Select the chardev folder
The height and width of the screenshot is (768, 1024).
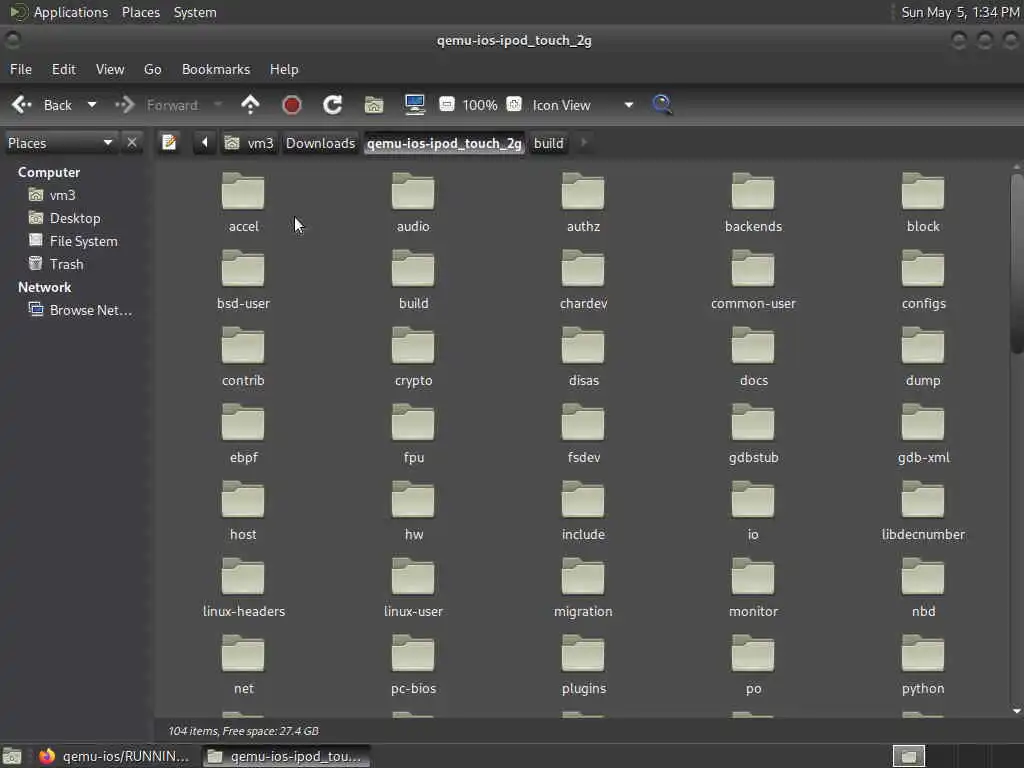pos(583,280)
